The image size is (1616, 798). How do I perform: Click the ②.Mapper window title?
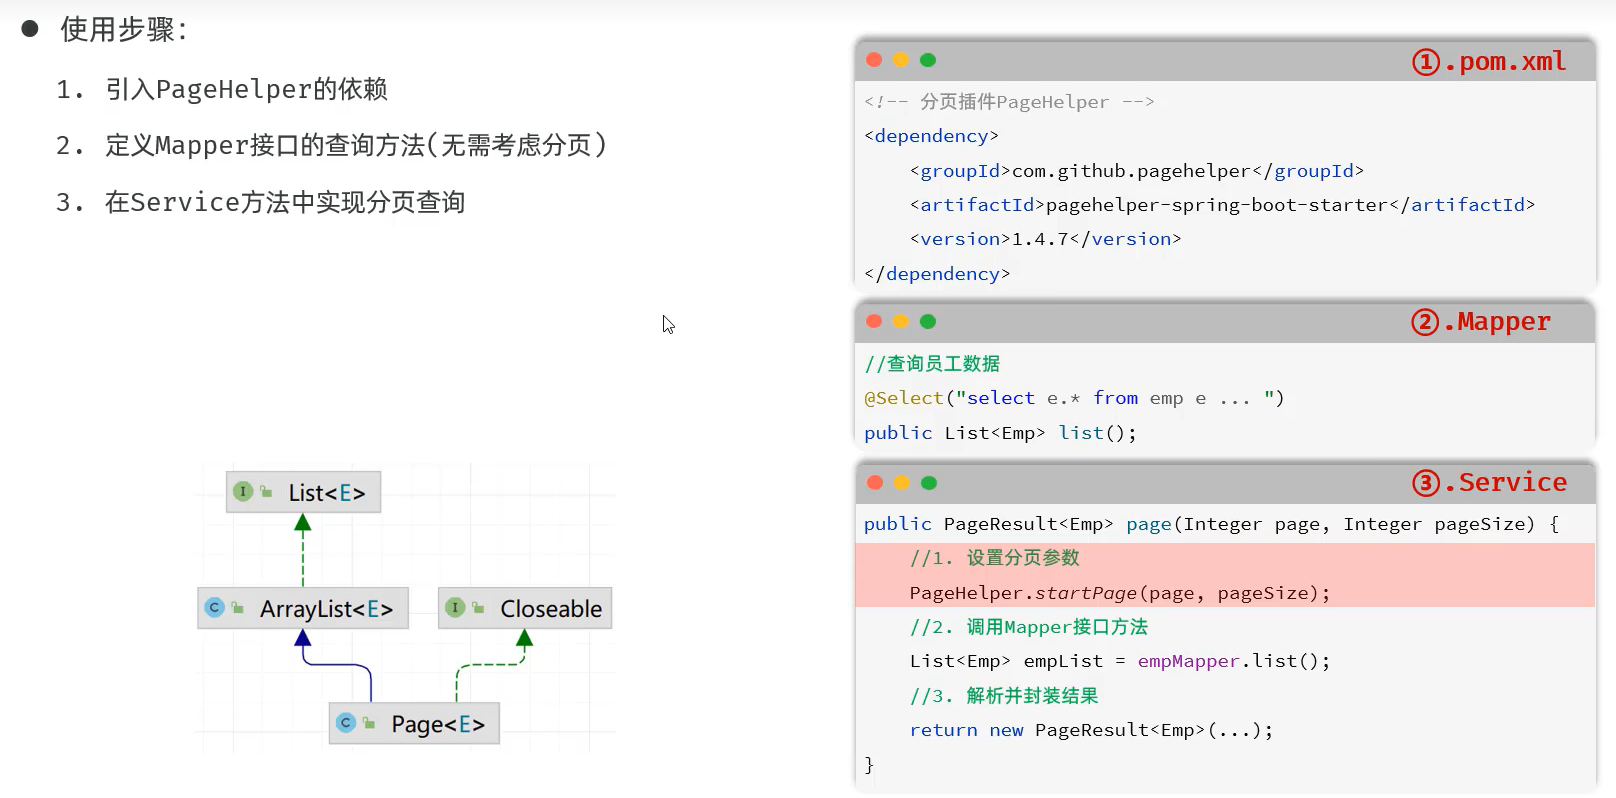click(1481, 322)
